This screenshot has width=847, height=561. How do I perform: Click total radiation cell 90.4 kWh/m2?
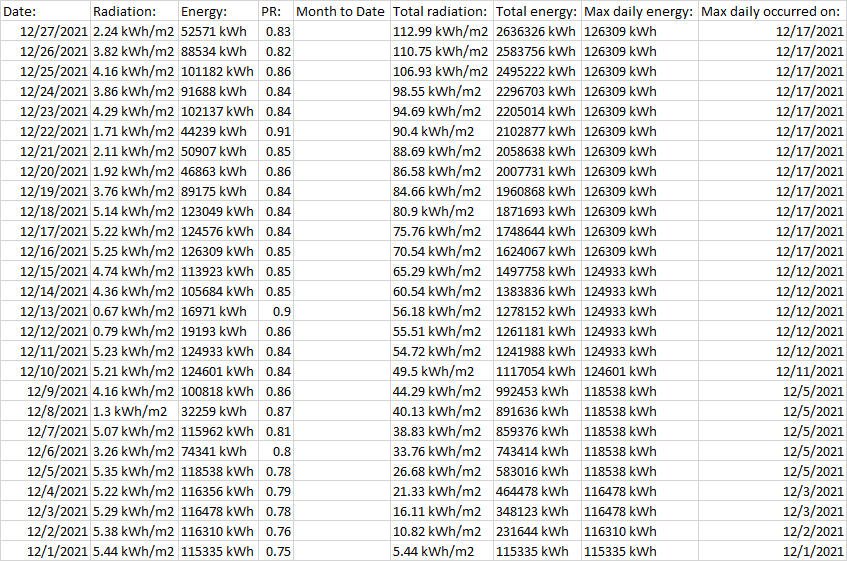point(442,131)
